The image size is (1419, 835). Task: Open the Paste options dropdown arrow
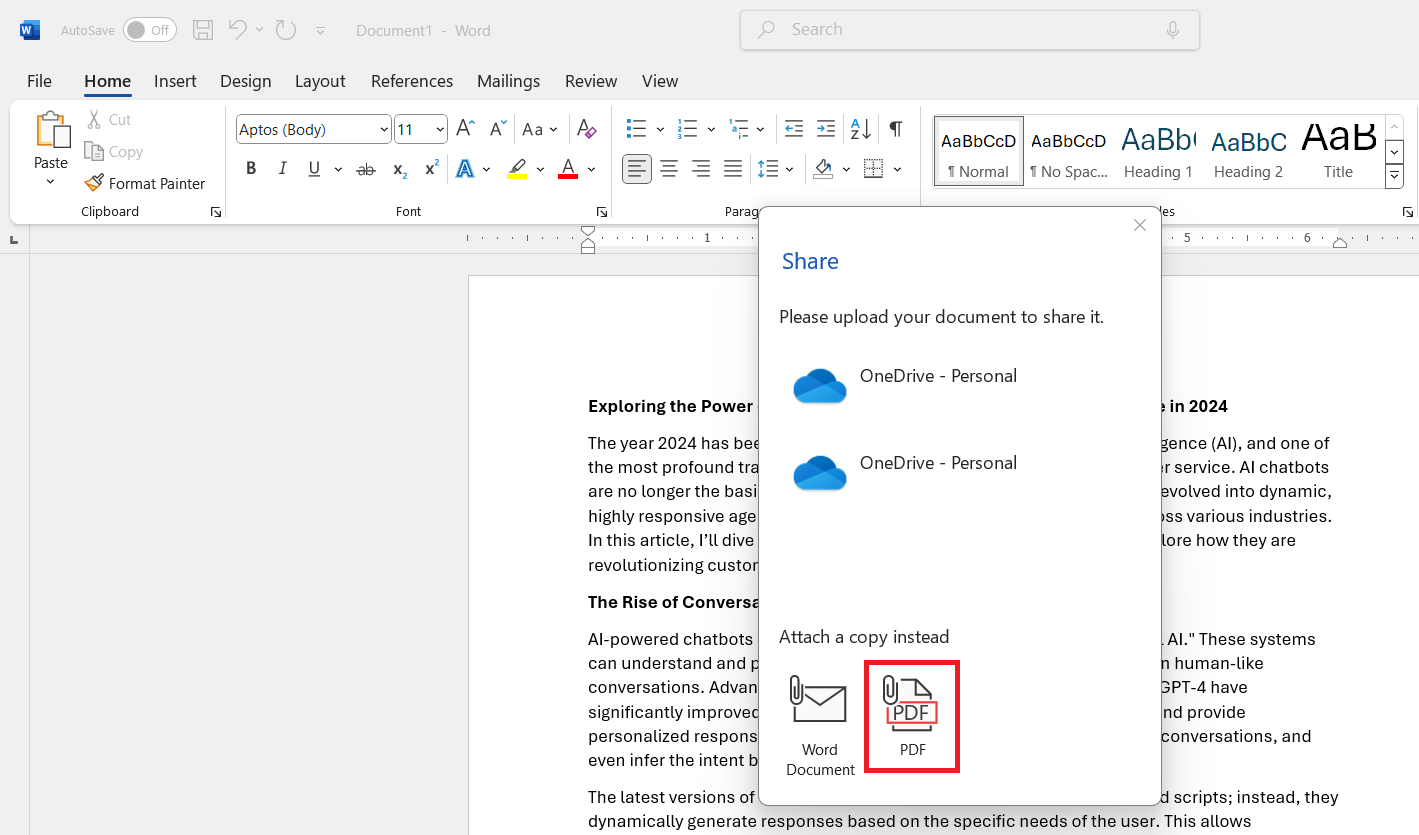click(51, 182)
